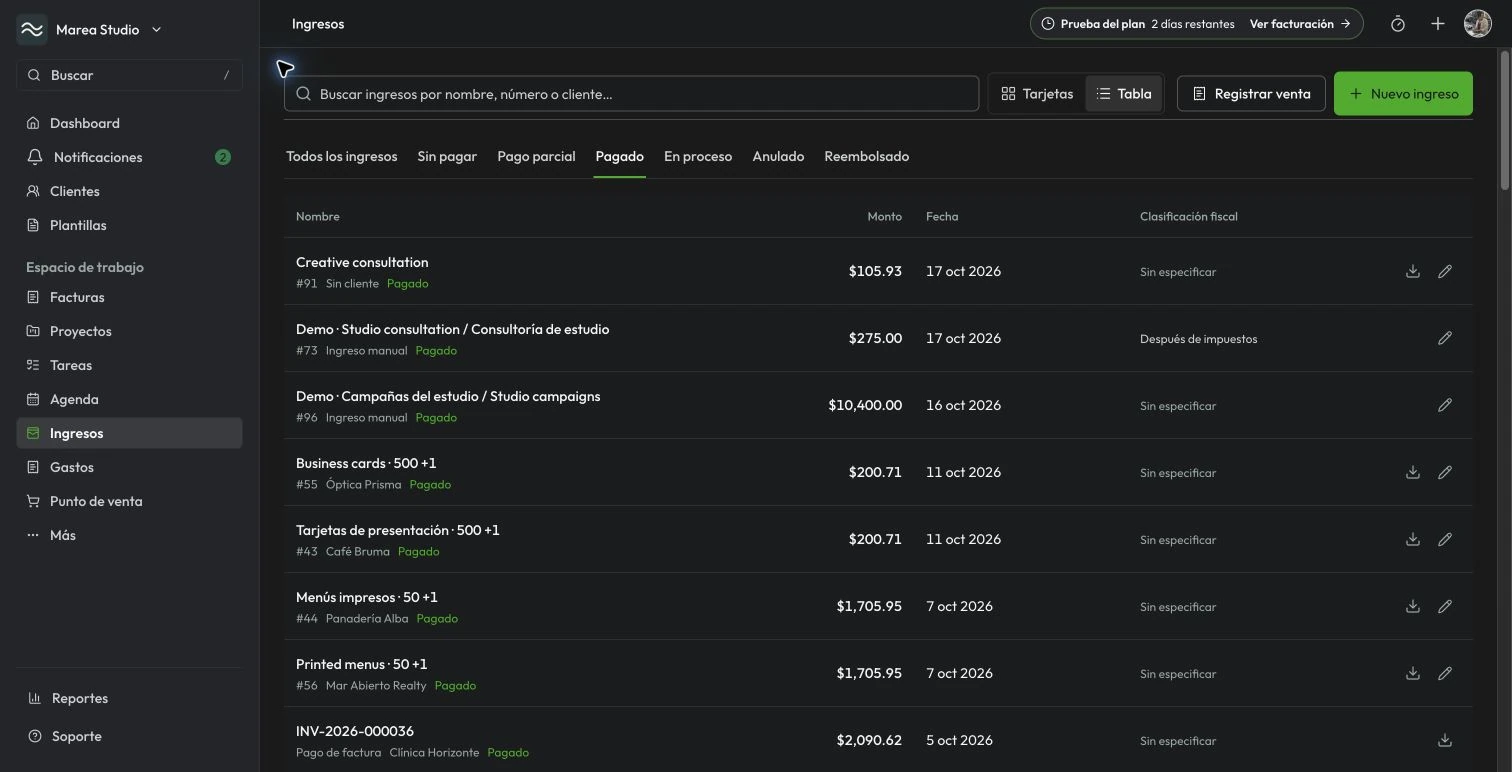Expand the Más sidebar menu

tap(129, 535)
